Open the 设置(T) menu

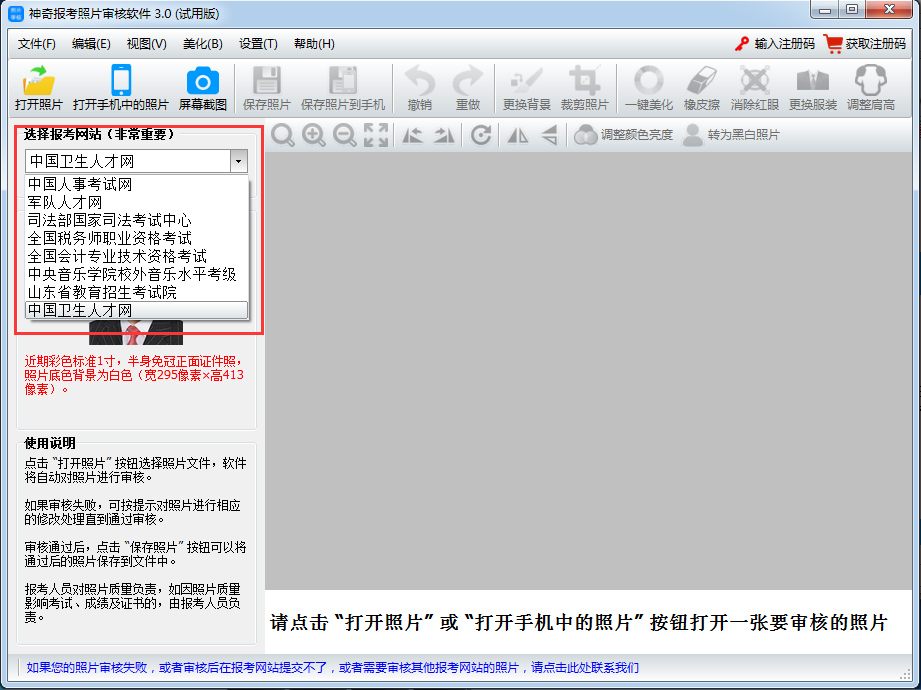tap(258, 44)
